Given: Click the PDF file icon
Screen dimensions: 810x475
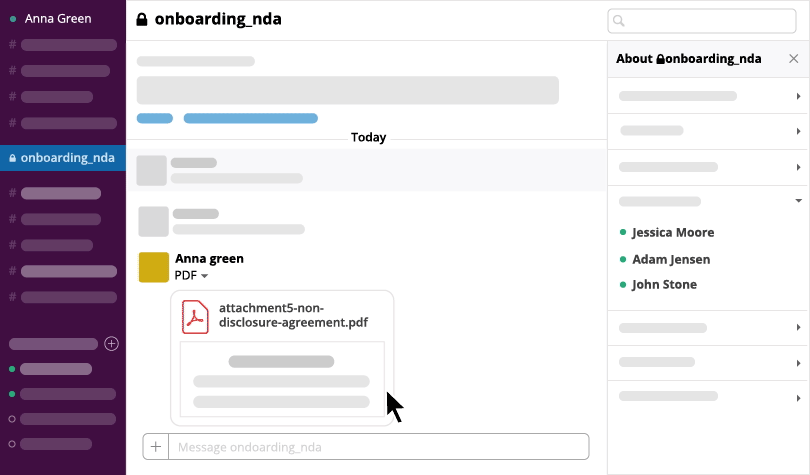Looking at the screenshot, I should point(195,316).
